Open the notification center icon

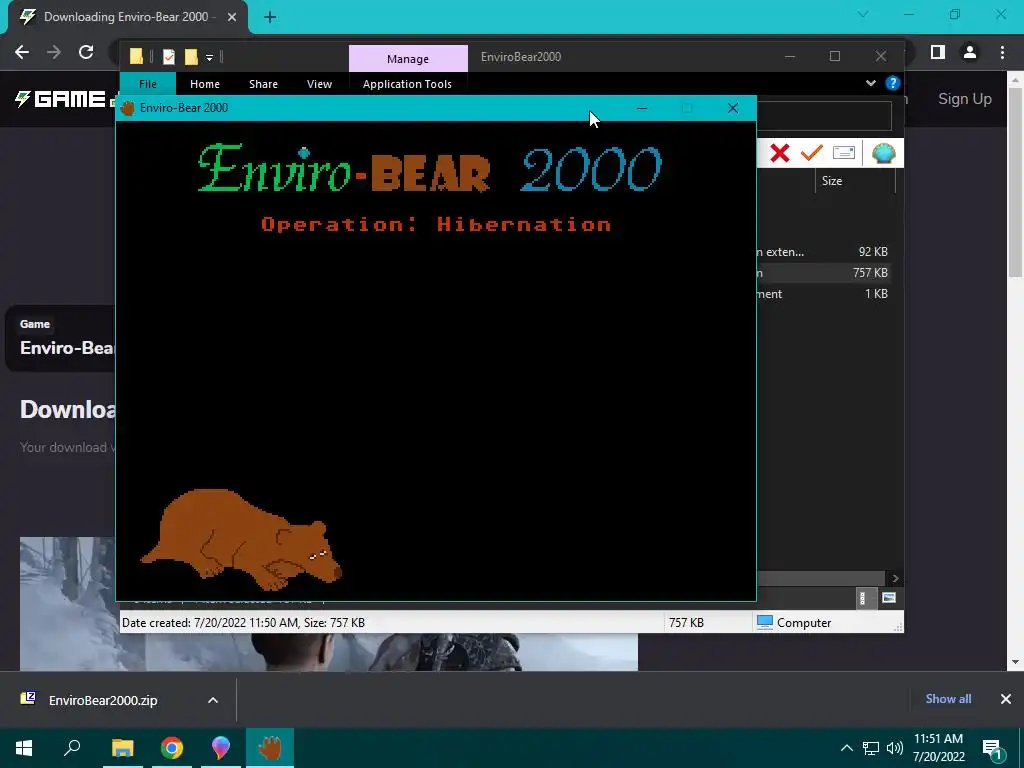pyautogui.click(x=993, y=750)
